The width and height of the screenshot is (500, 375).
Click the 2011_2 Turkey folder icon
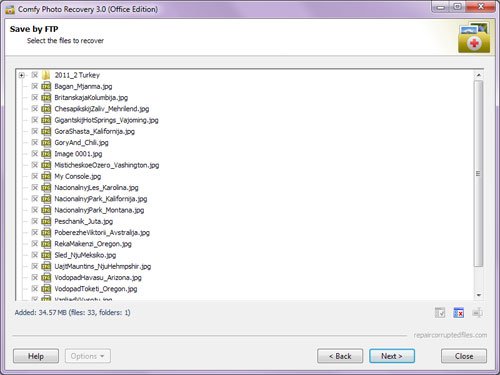click(x=46, y=75)
